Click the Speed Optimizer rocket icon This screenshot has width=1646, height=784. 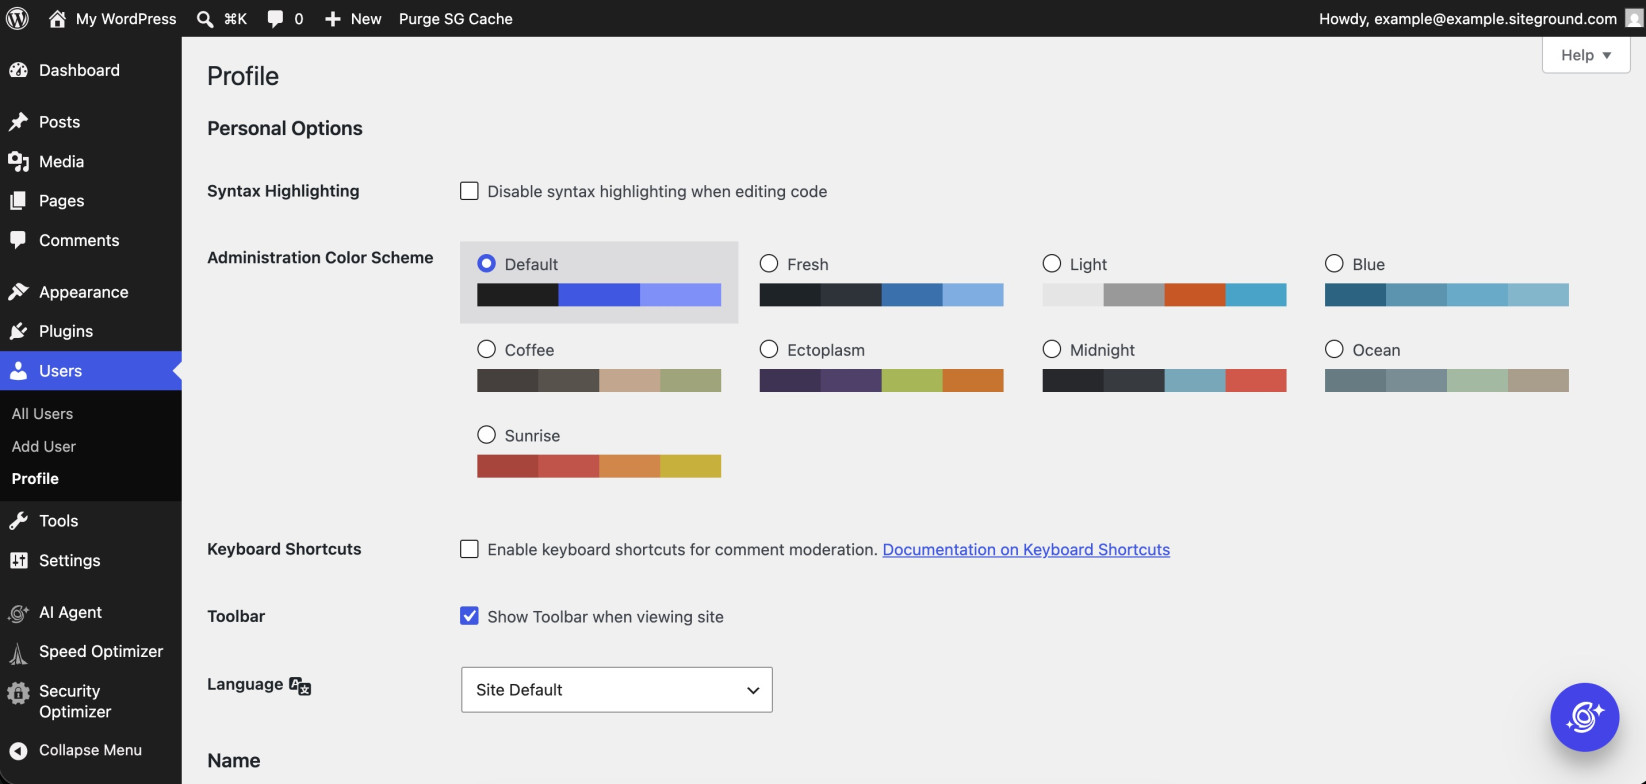point(18,653)
